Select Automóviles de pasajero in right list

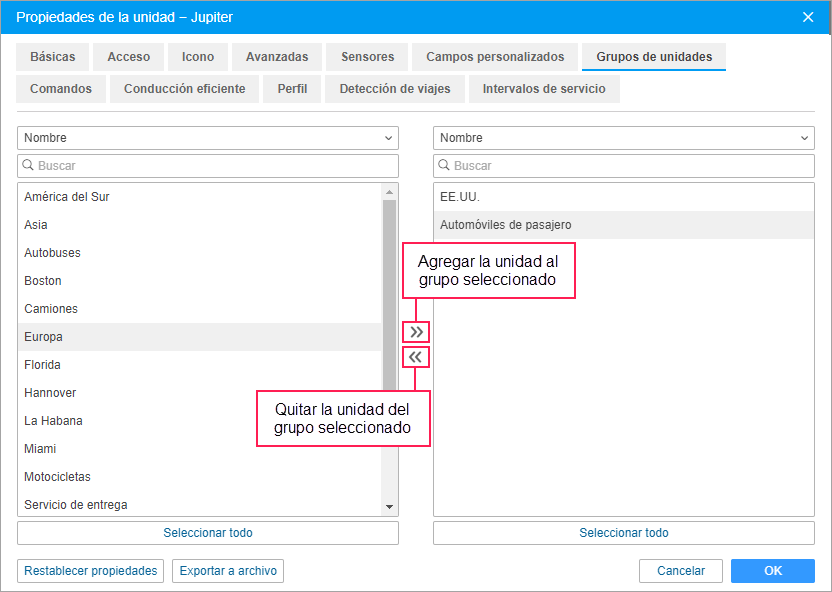coord(624,225)
